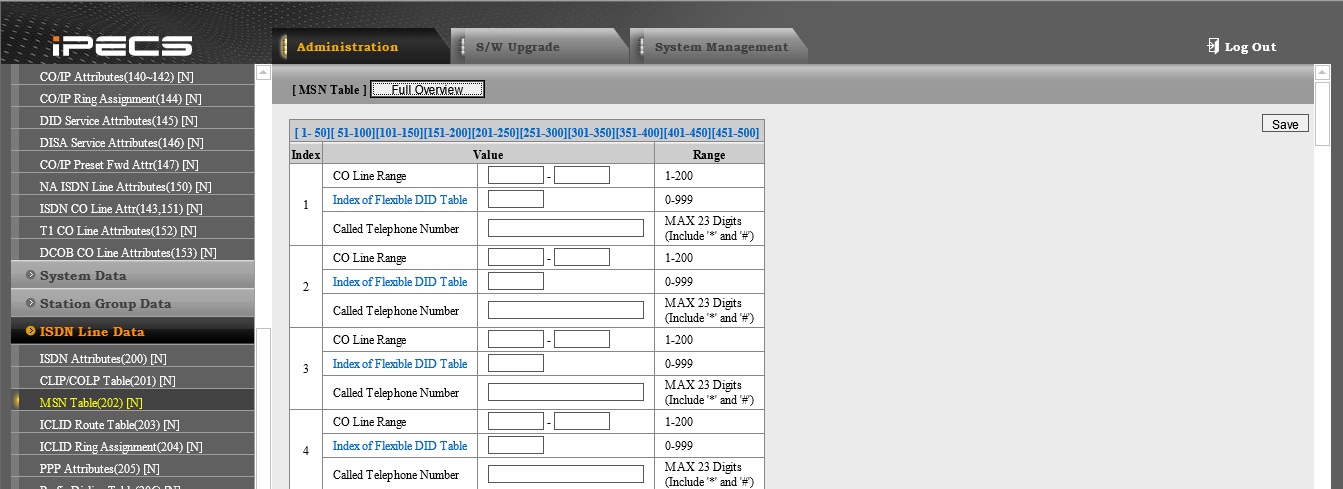Image resolution: width=1343 pixels, height=489 pixels.
Task: Click the iPECS logo
Action: [122, 46]
